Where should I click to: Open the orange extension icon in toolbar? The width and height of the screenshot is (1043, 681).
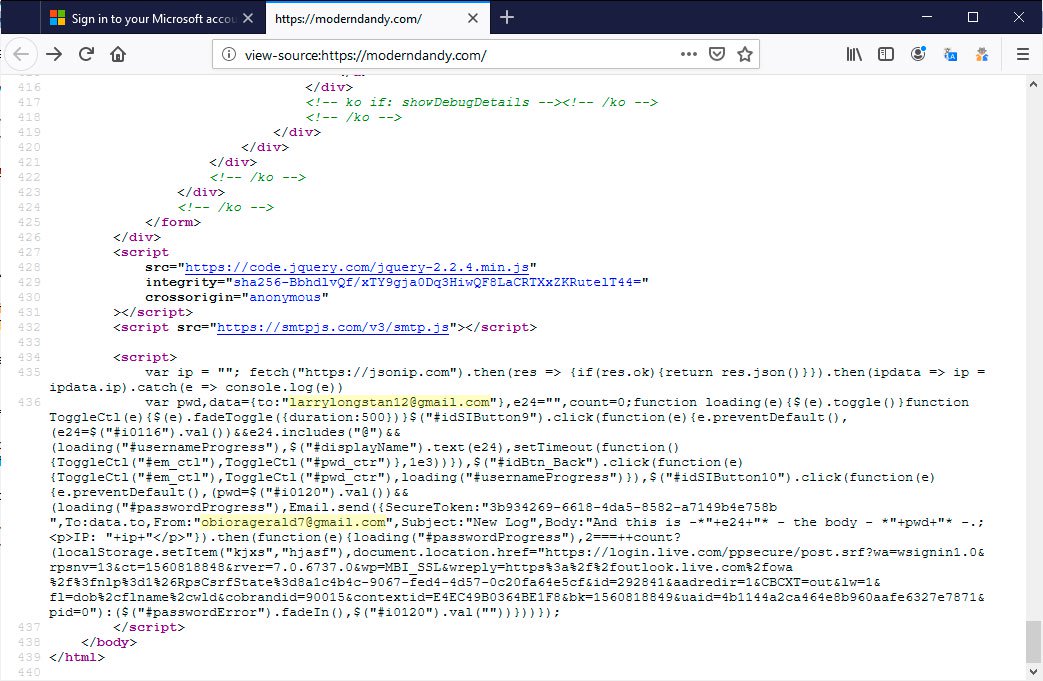point(982,55)
